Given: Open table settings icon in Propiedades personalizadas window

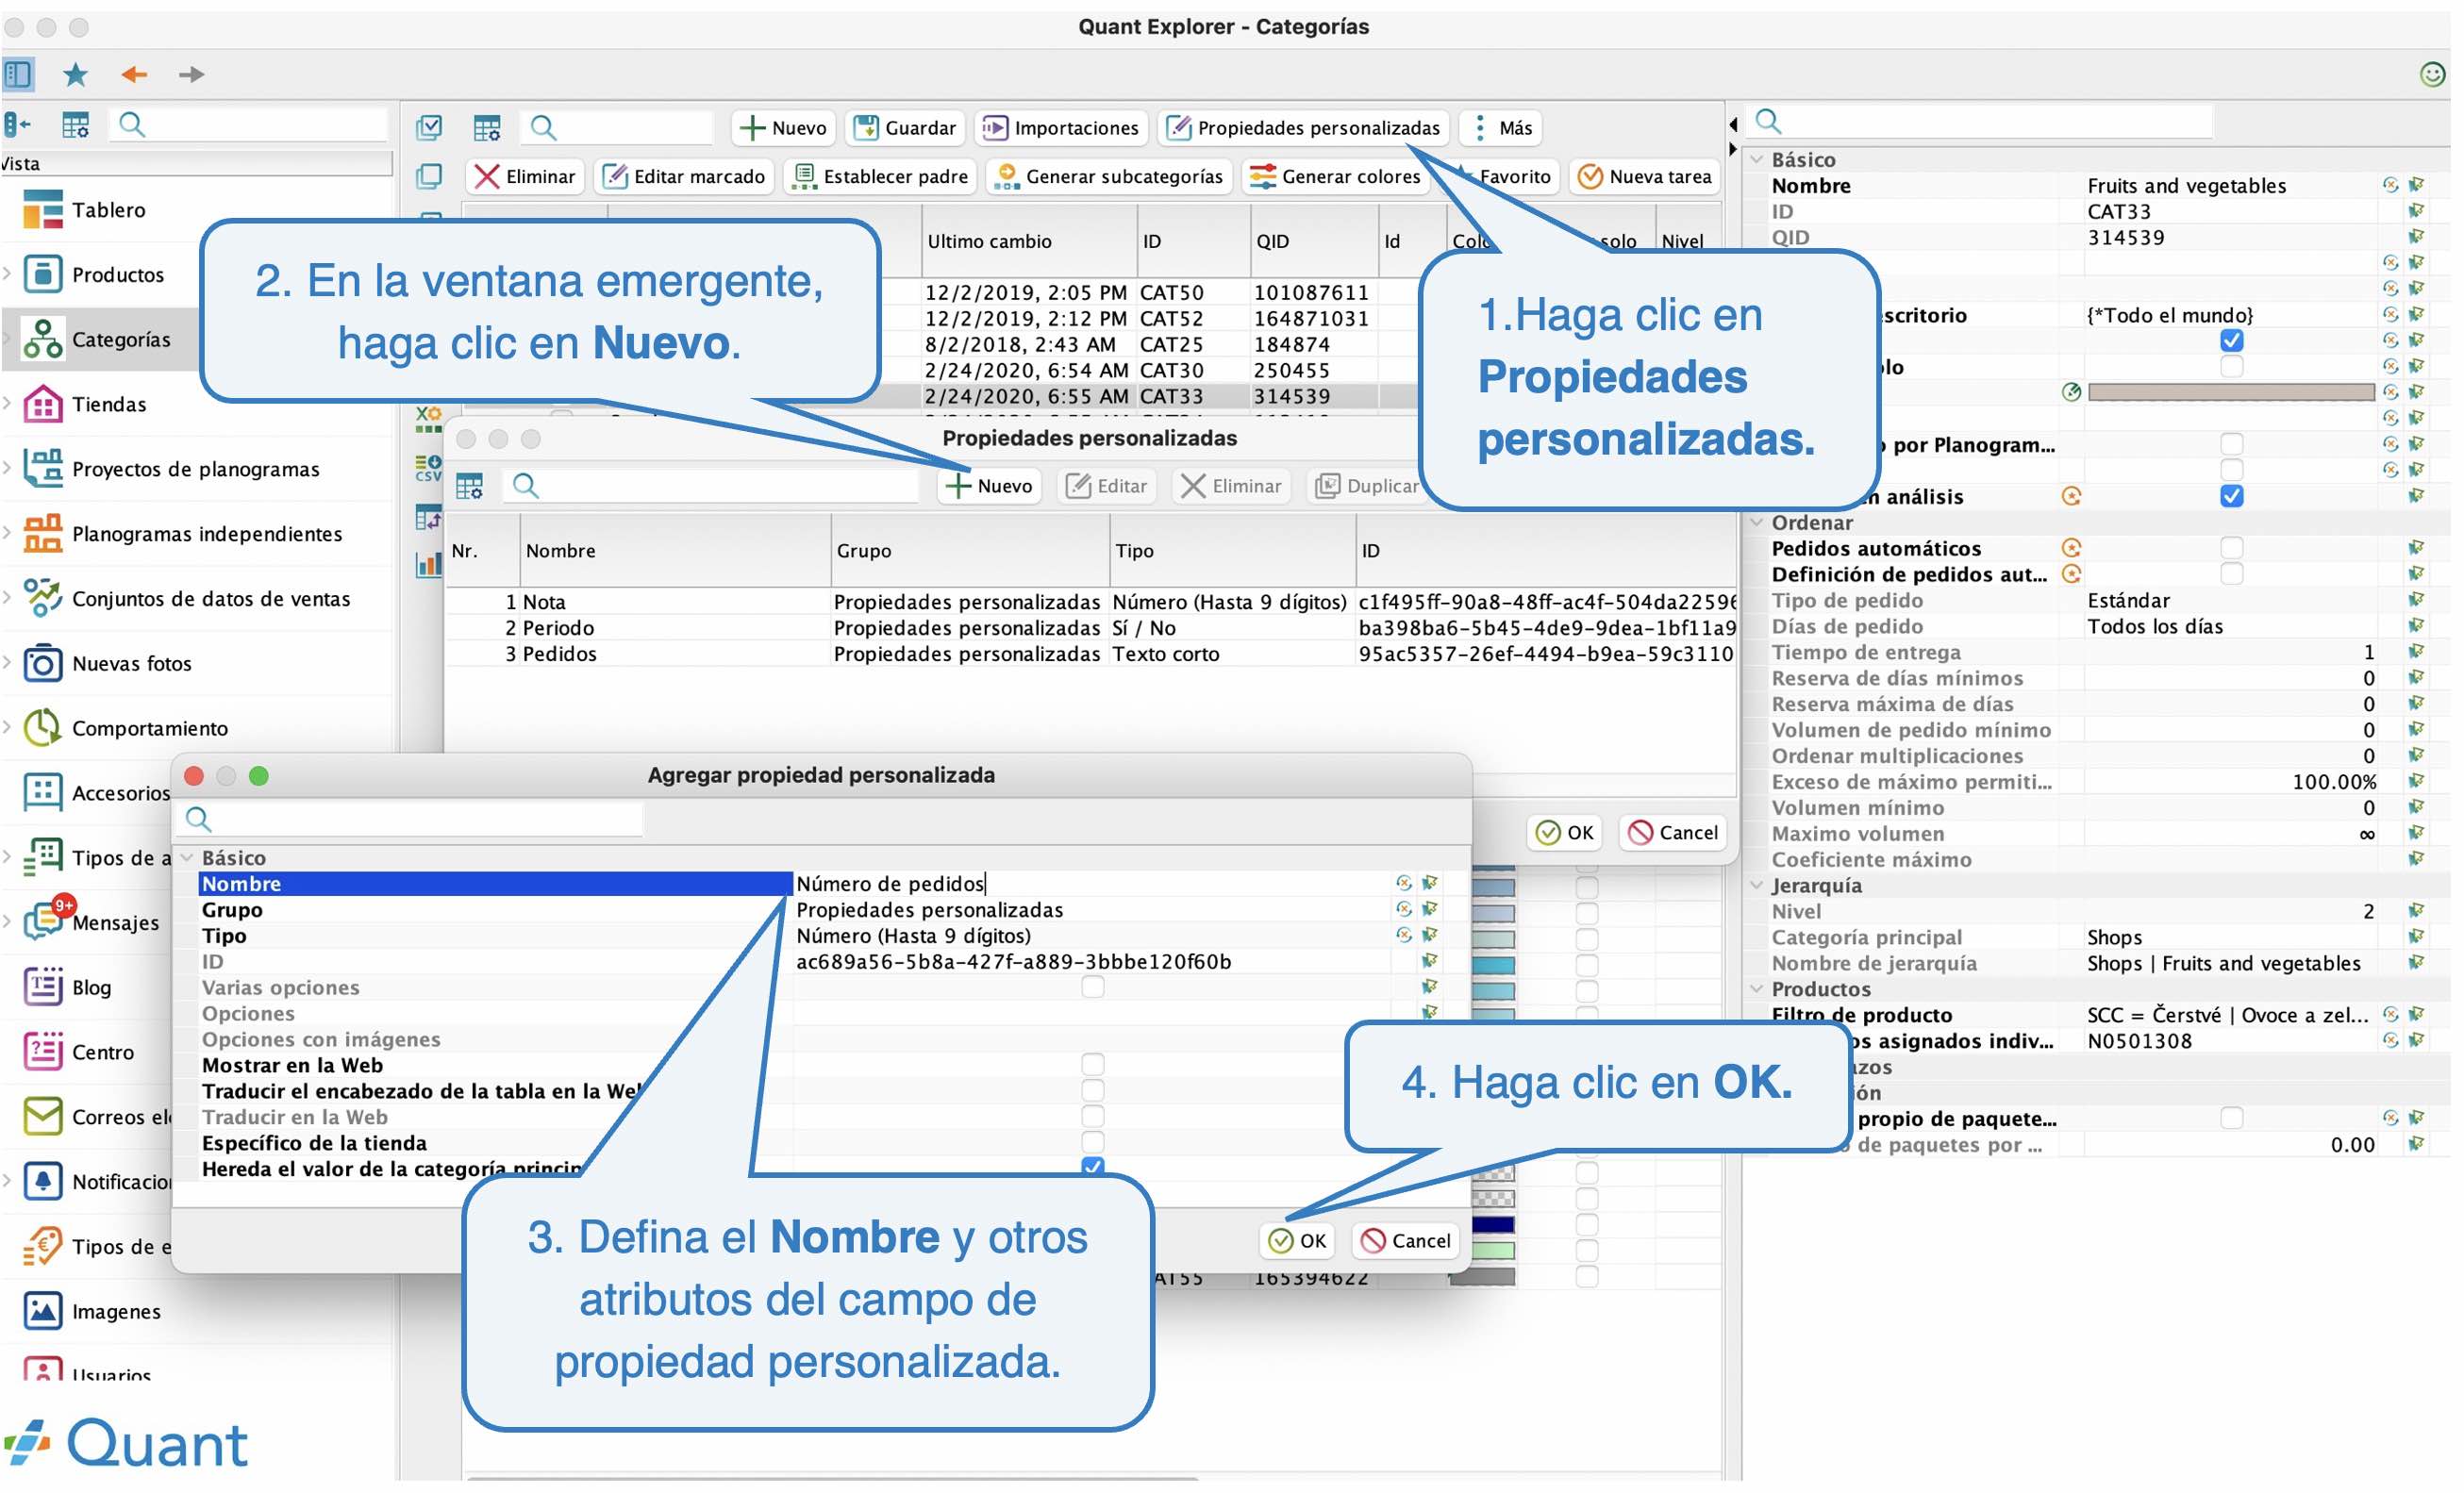Looking at the screenshot, I should (470, 486).
